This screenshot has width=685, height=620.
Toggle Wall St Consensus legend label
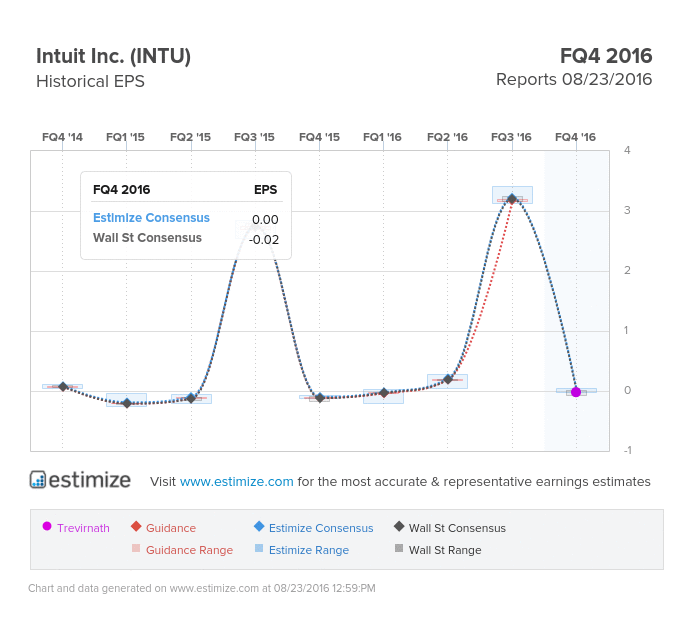tap(457, 528)
